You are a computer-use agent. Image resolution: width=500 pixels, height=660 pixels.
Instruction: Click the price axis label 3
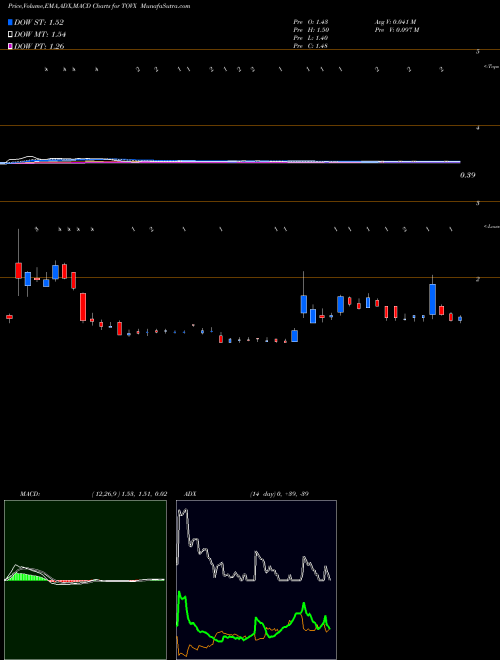(478, 204)
